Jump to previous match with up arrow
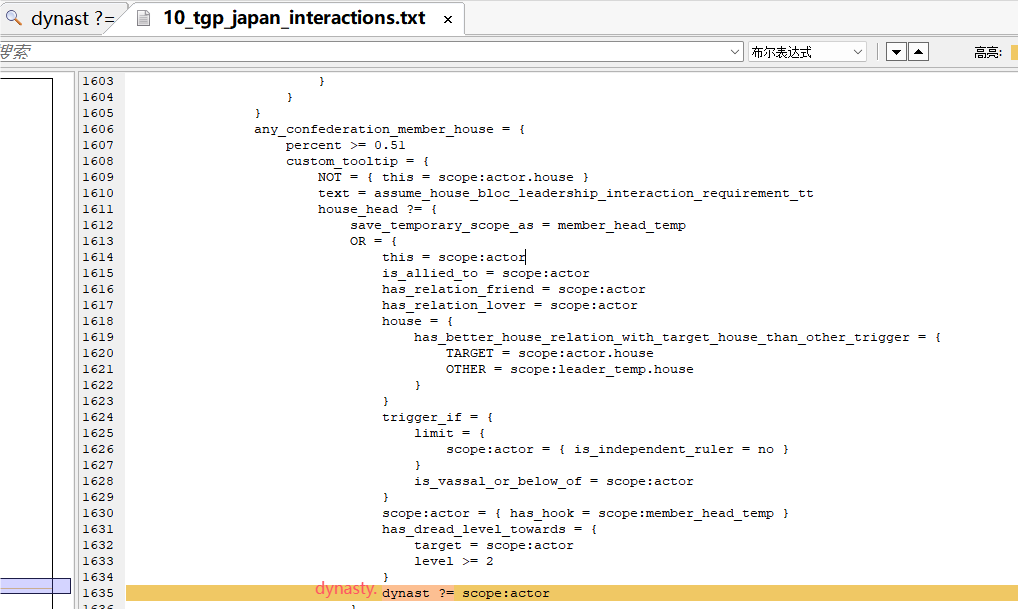Screen dimensions: 1018x609 [x=918, y=52]
